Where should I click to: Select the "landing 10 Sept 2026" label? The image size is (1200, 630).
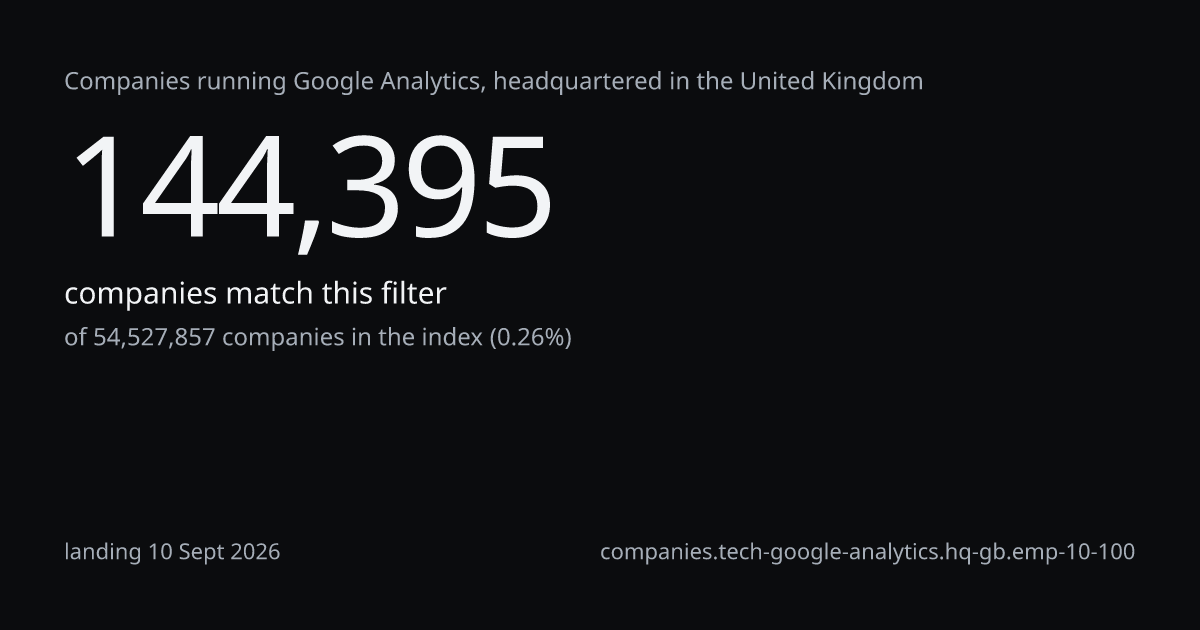172,552
